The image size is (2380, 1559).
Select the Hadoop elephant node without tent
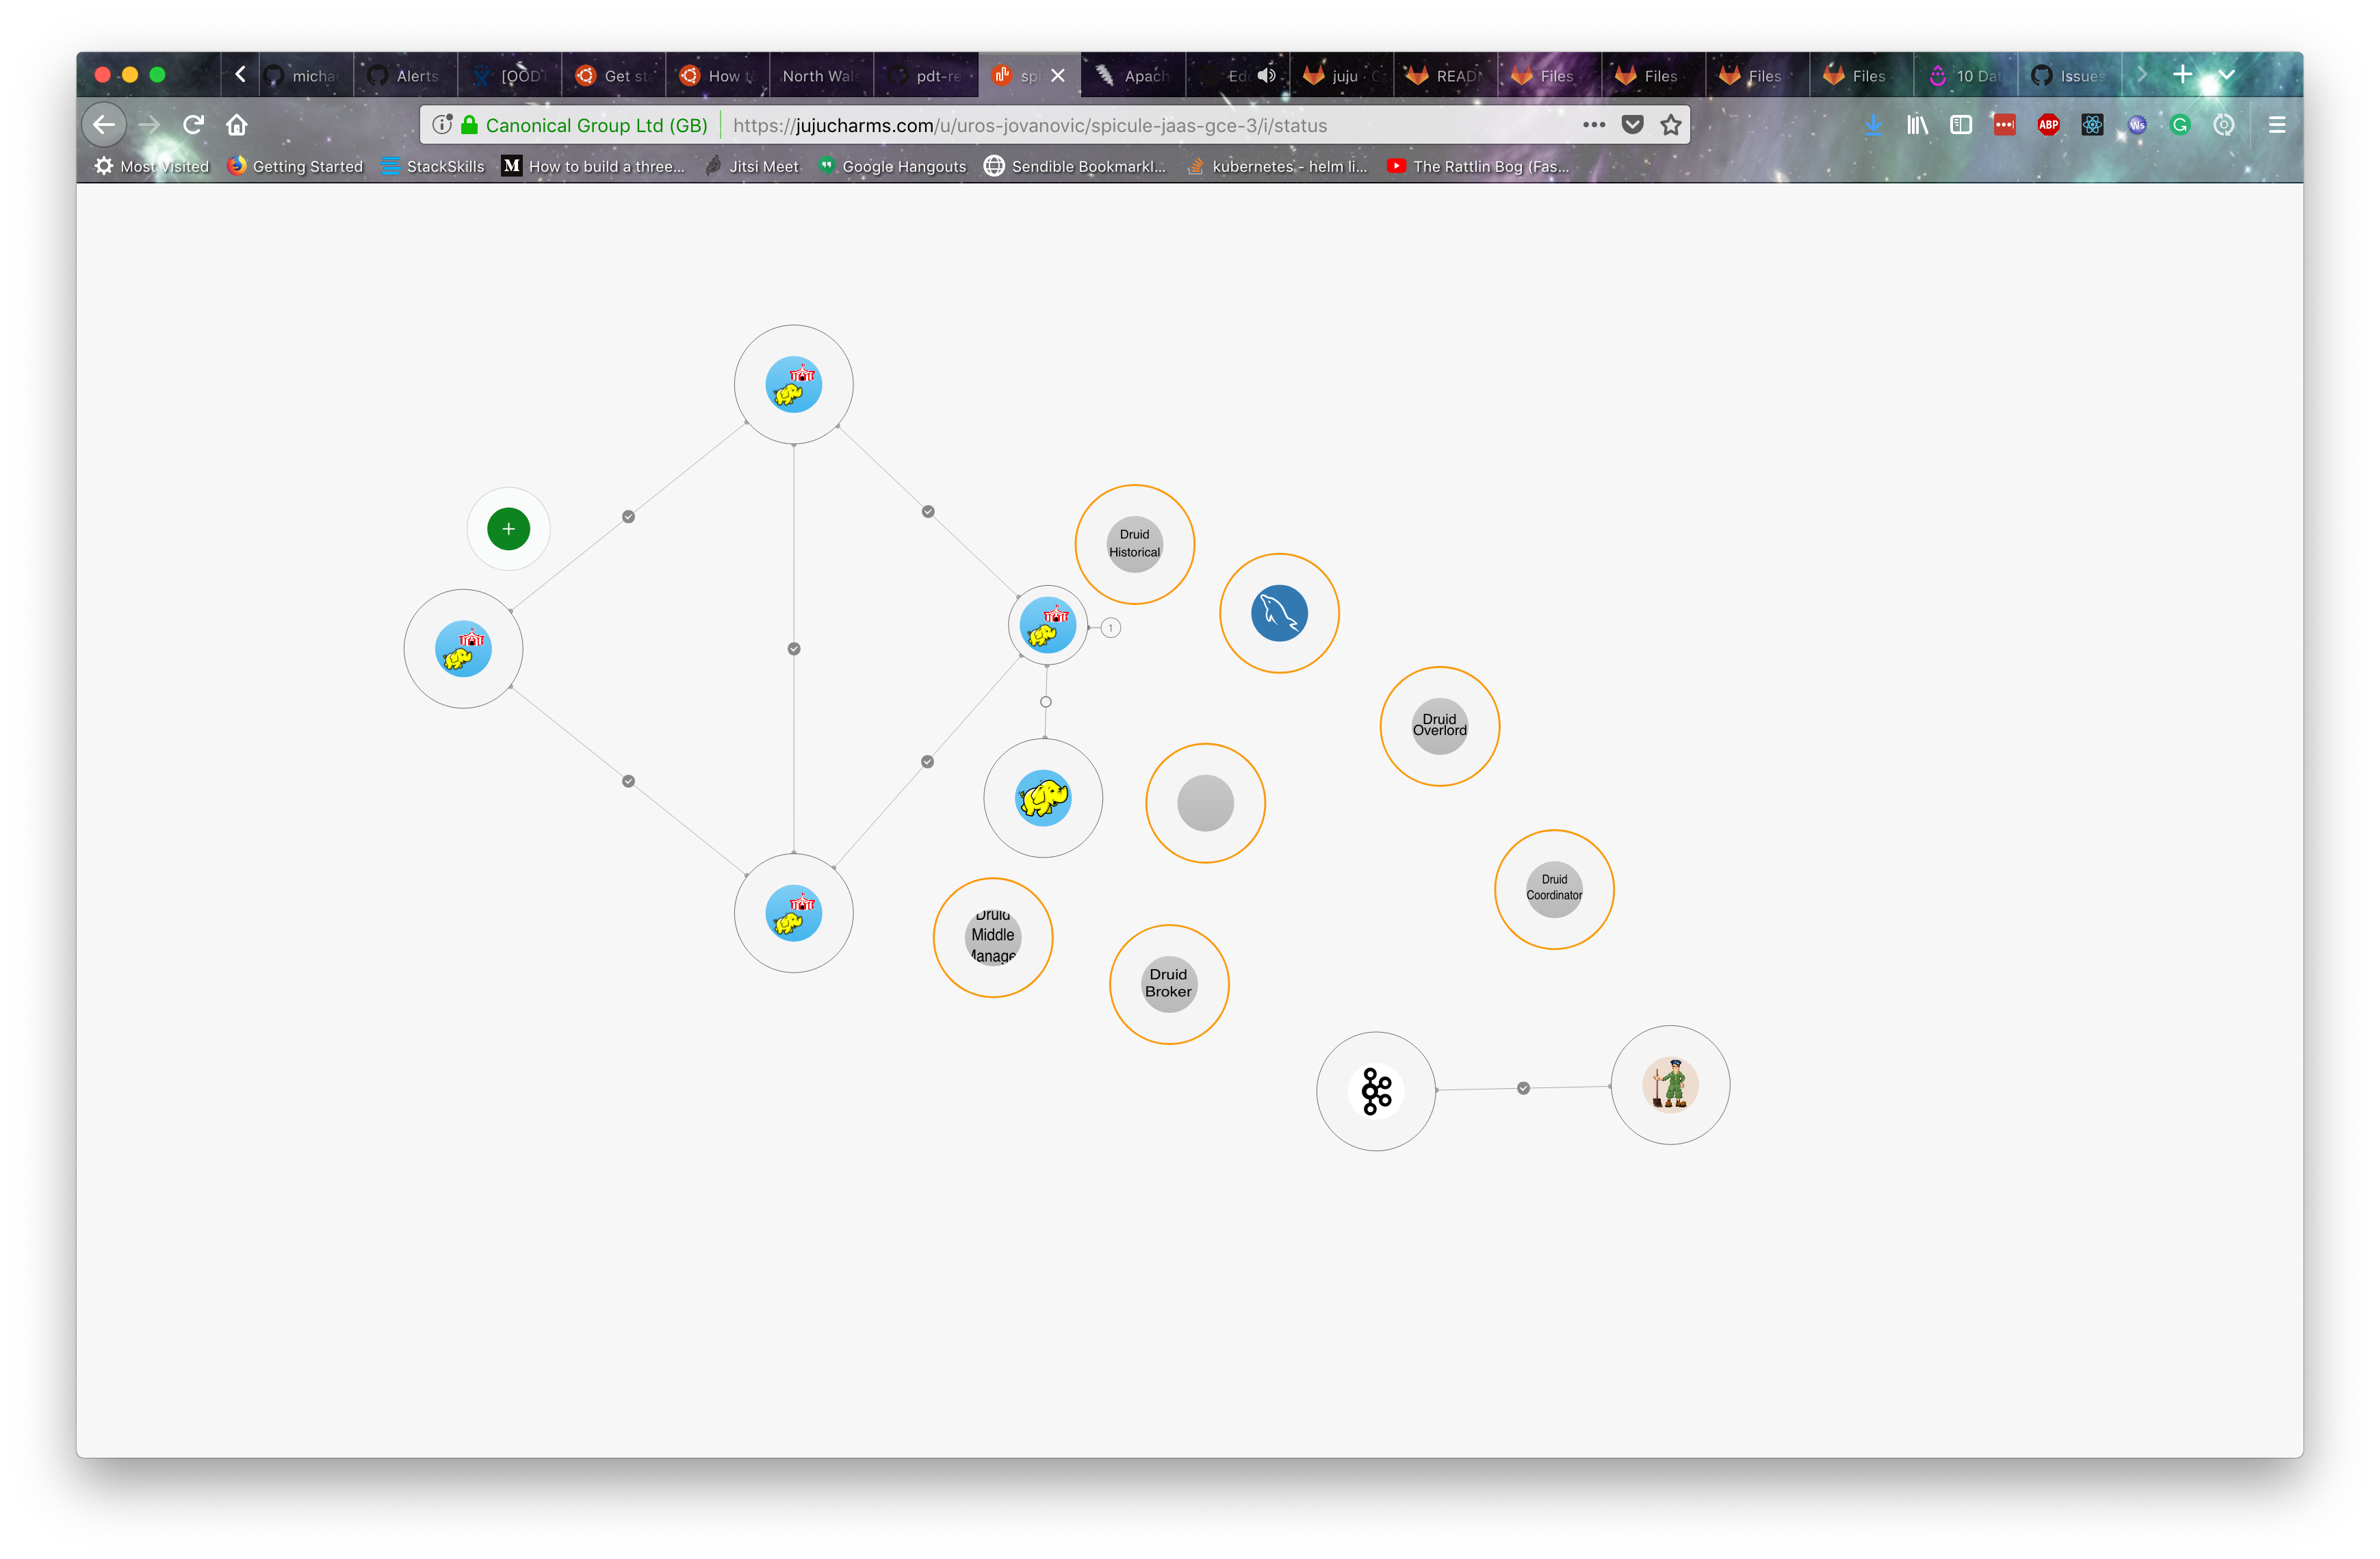click(x=1043, y=798)
